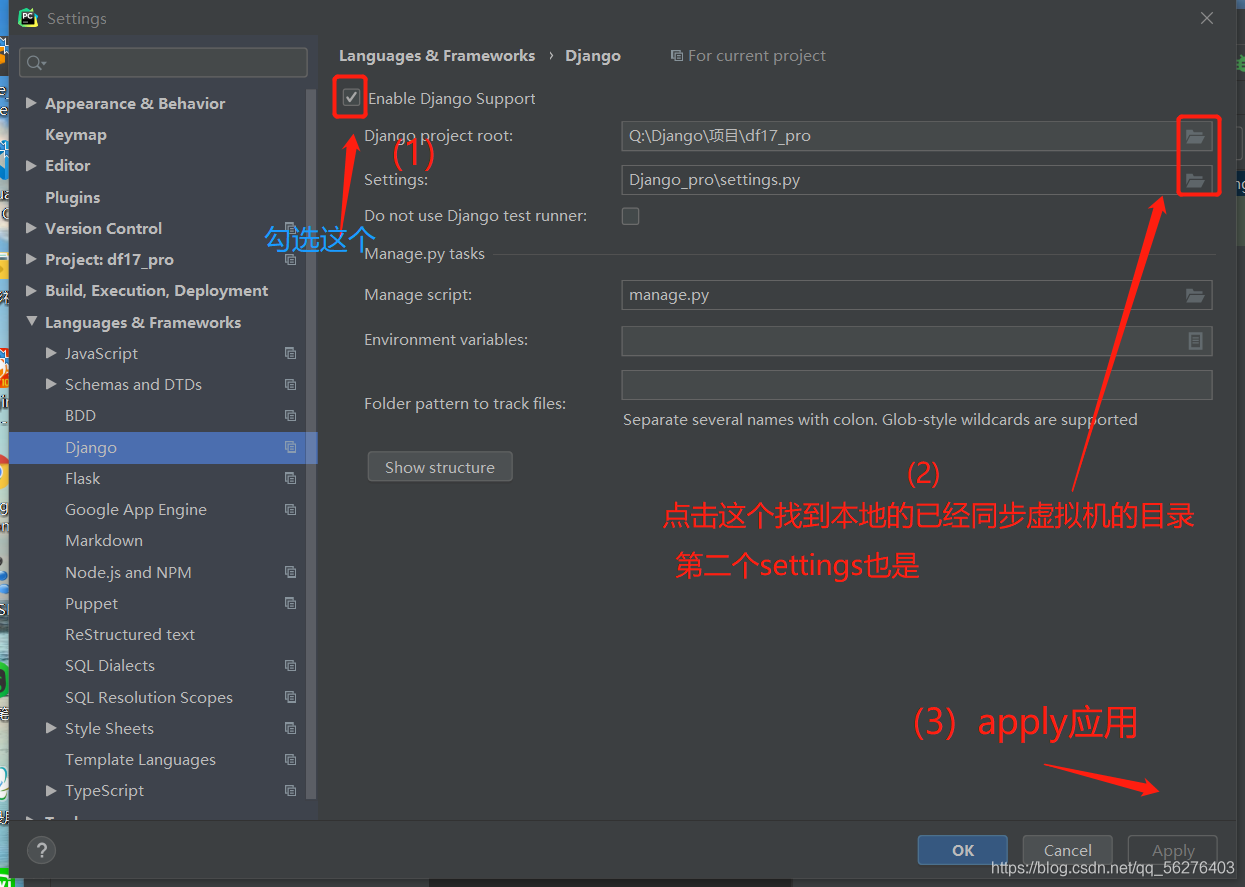Close the Settings dialog with the X button
Viewport: 1245px width, 887px height.
click(1207, 18)
